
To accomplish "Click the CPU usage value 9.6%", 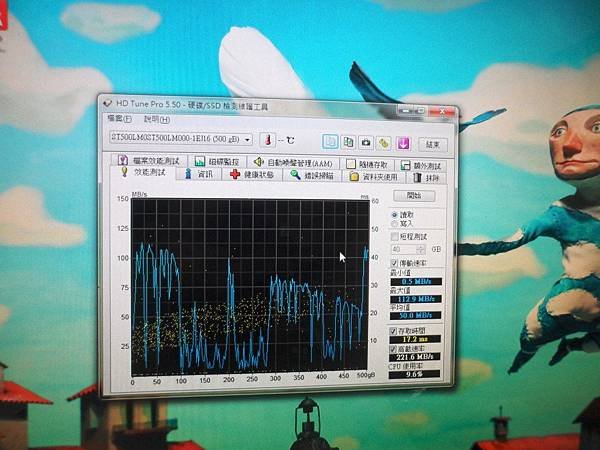I will pos(414,374).
